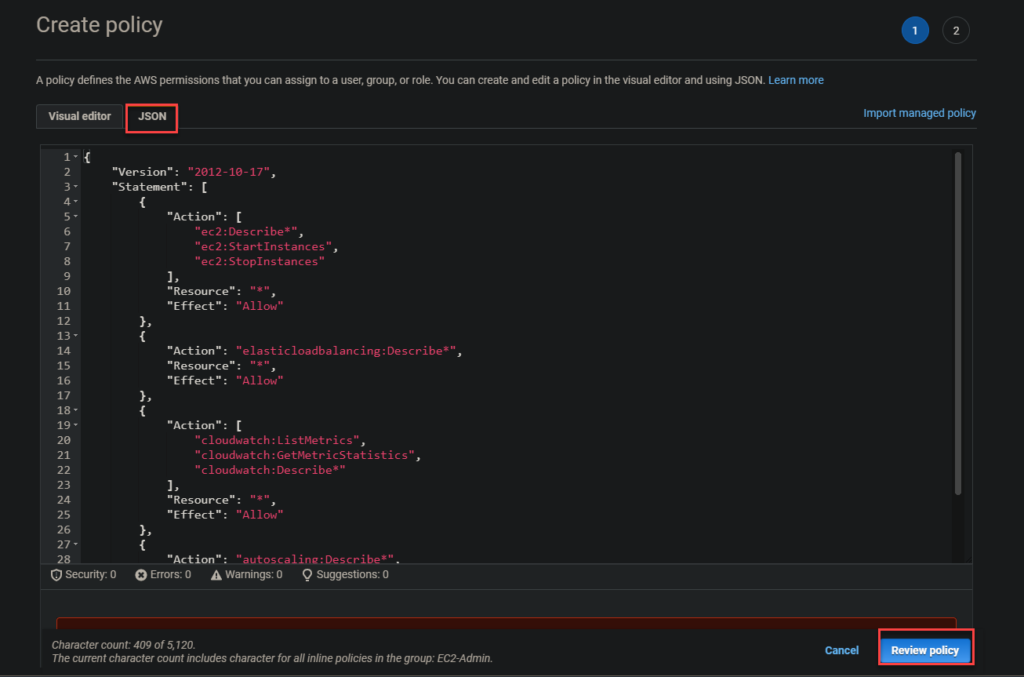Switch to the Visual editor tab
1024x677 pixels.
[x=80, y=116]
